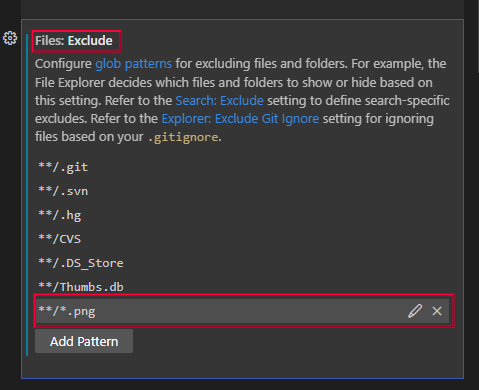The width and height of the screenshot is (479, 390).
Task: Select the **/.git exclude pattern row
Action: tap(242, 167)
